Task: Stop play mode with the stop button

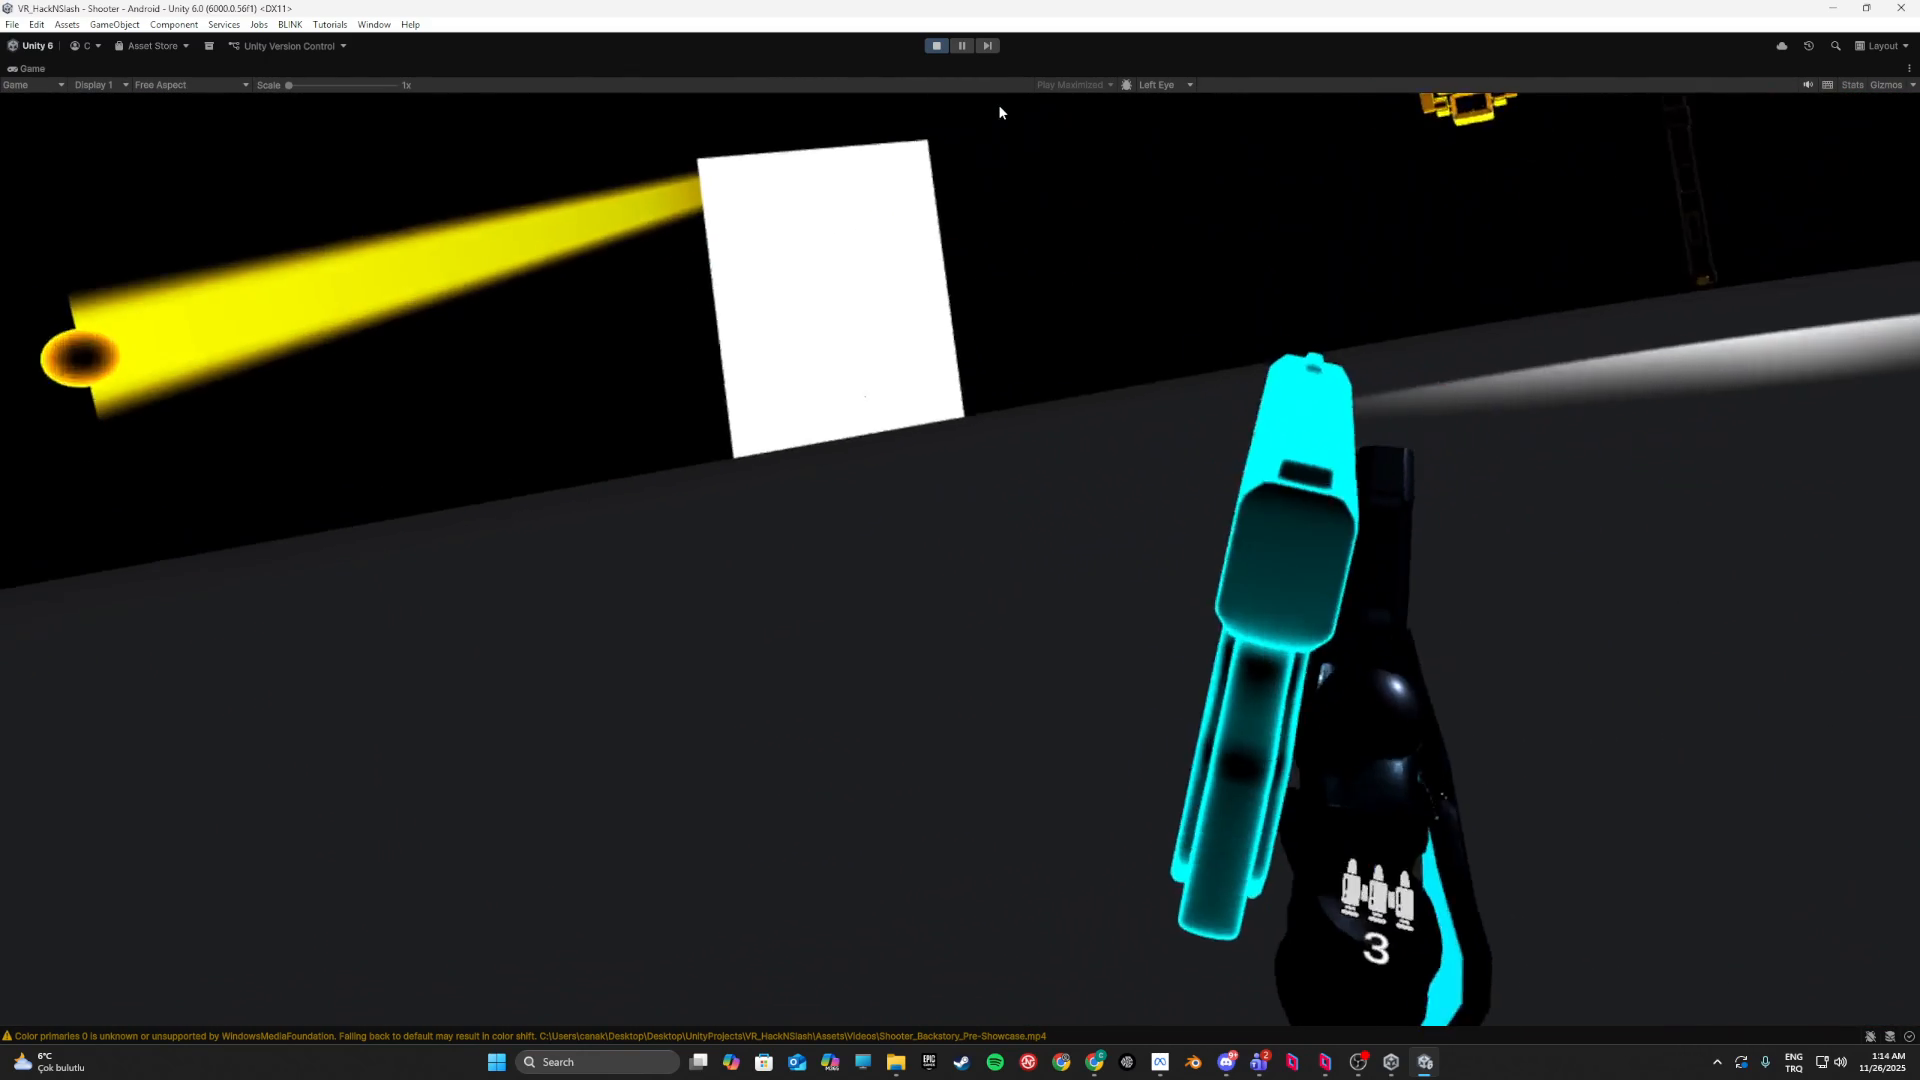Action: tap(936, 46)
